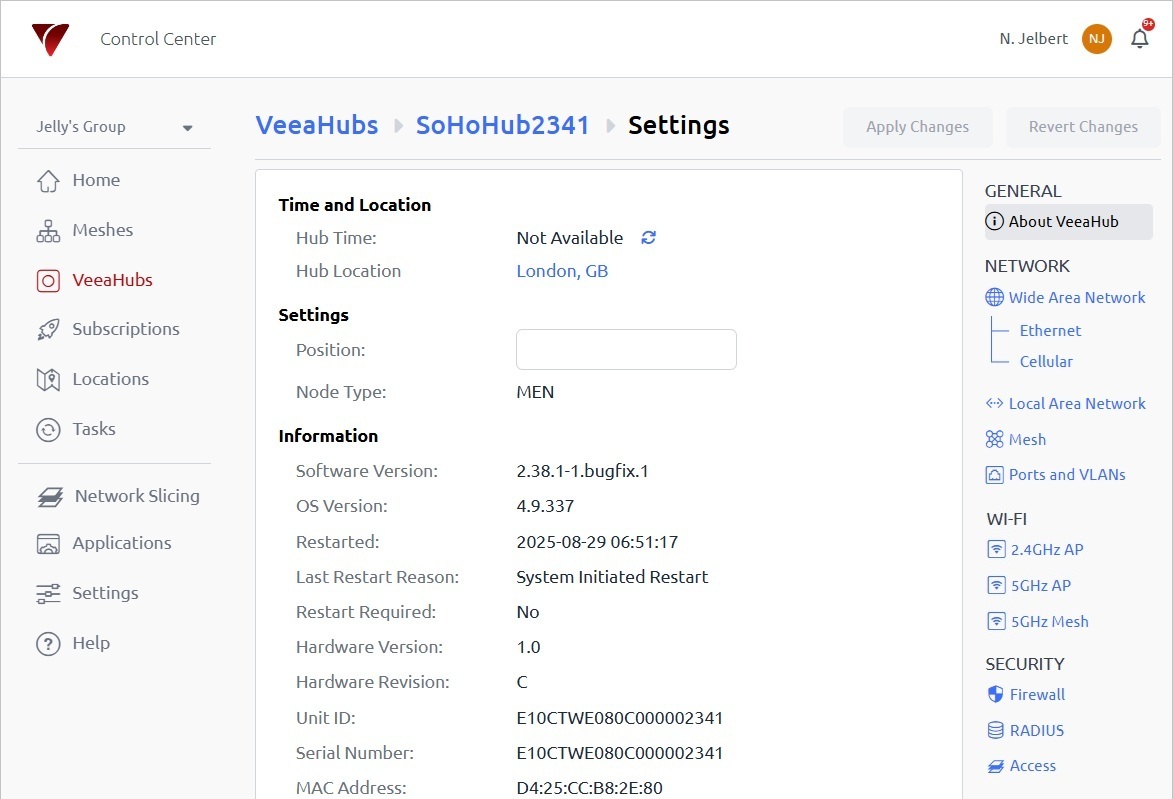
Task: Click software version 2.38.1-1.bugfix.1
Action: [582, 471]
